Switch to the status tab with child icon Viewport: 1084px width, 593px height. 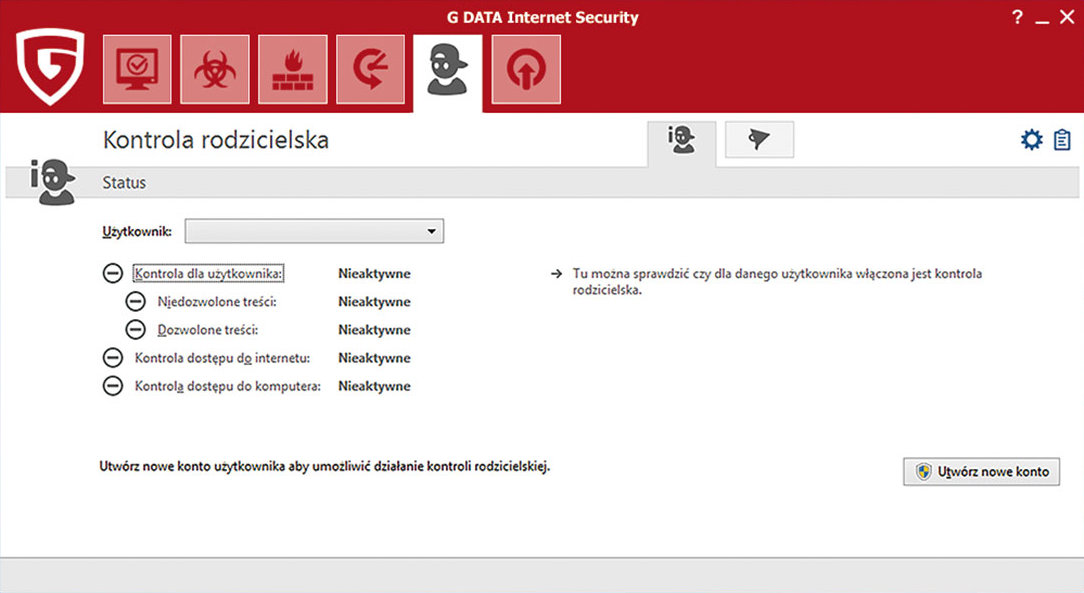coord(682,141)
